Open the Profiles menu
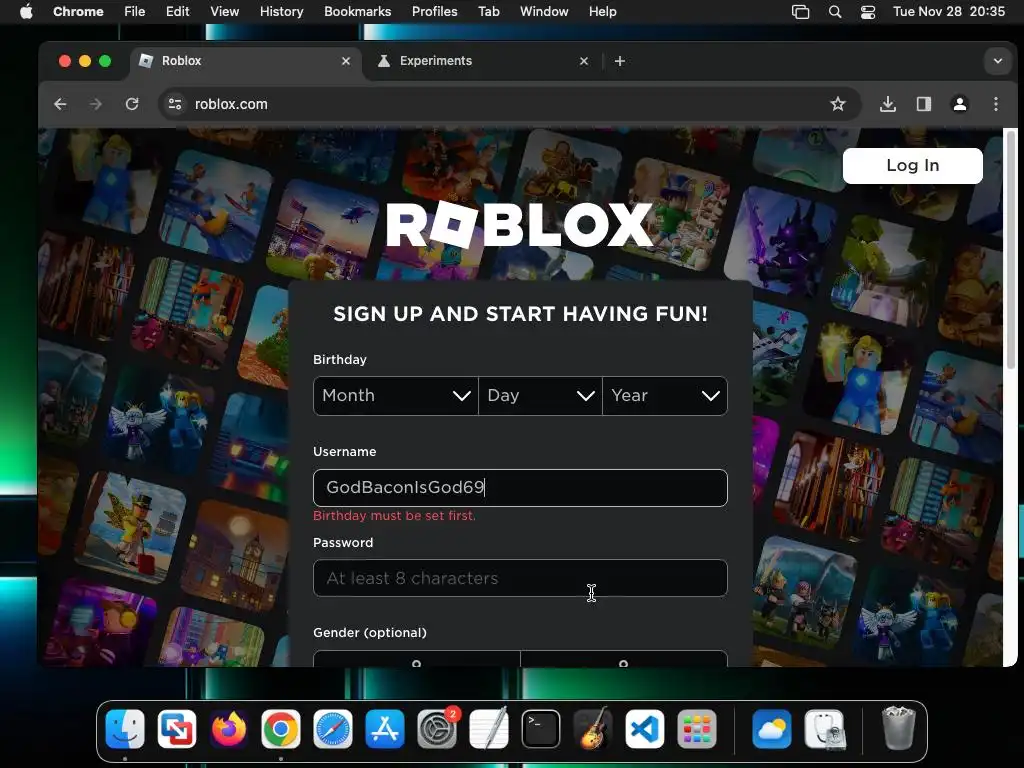The image size is (1024, 768). tap(434, 11)
